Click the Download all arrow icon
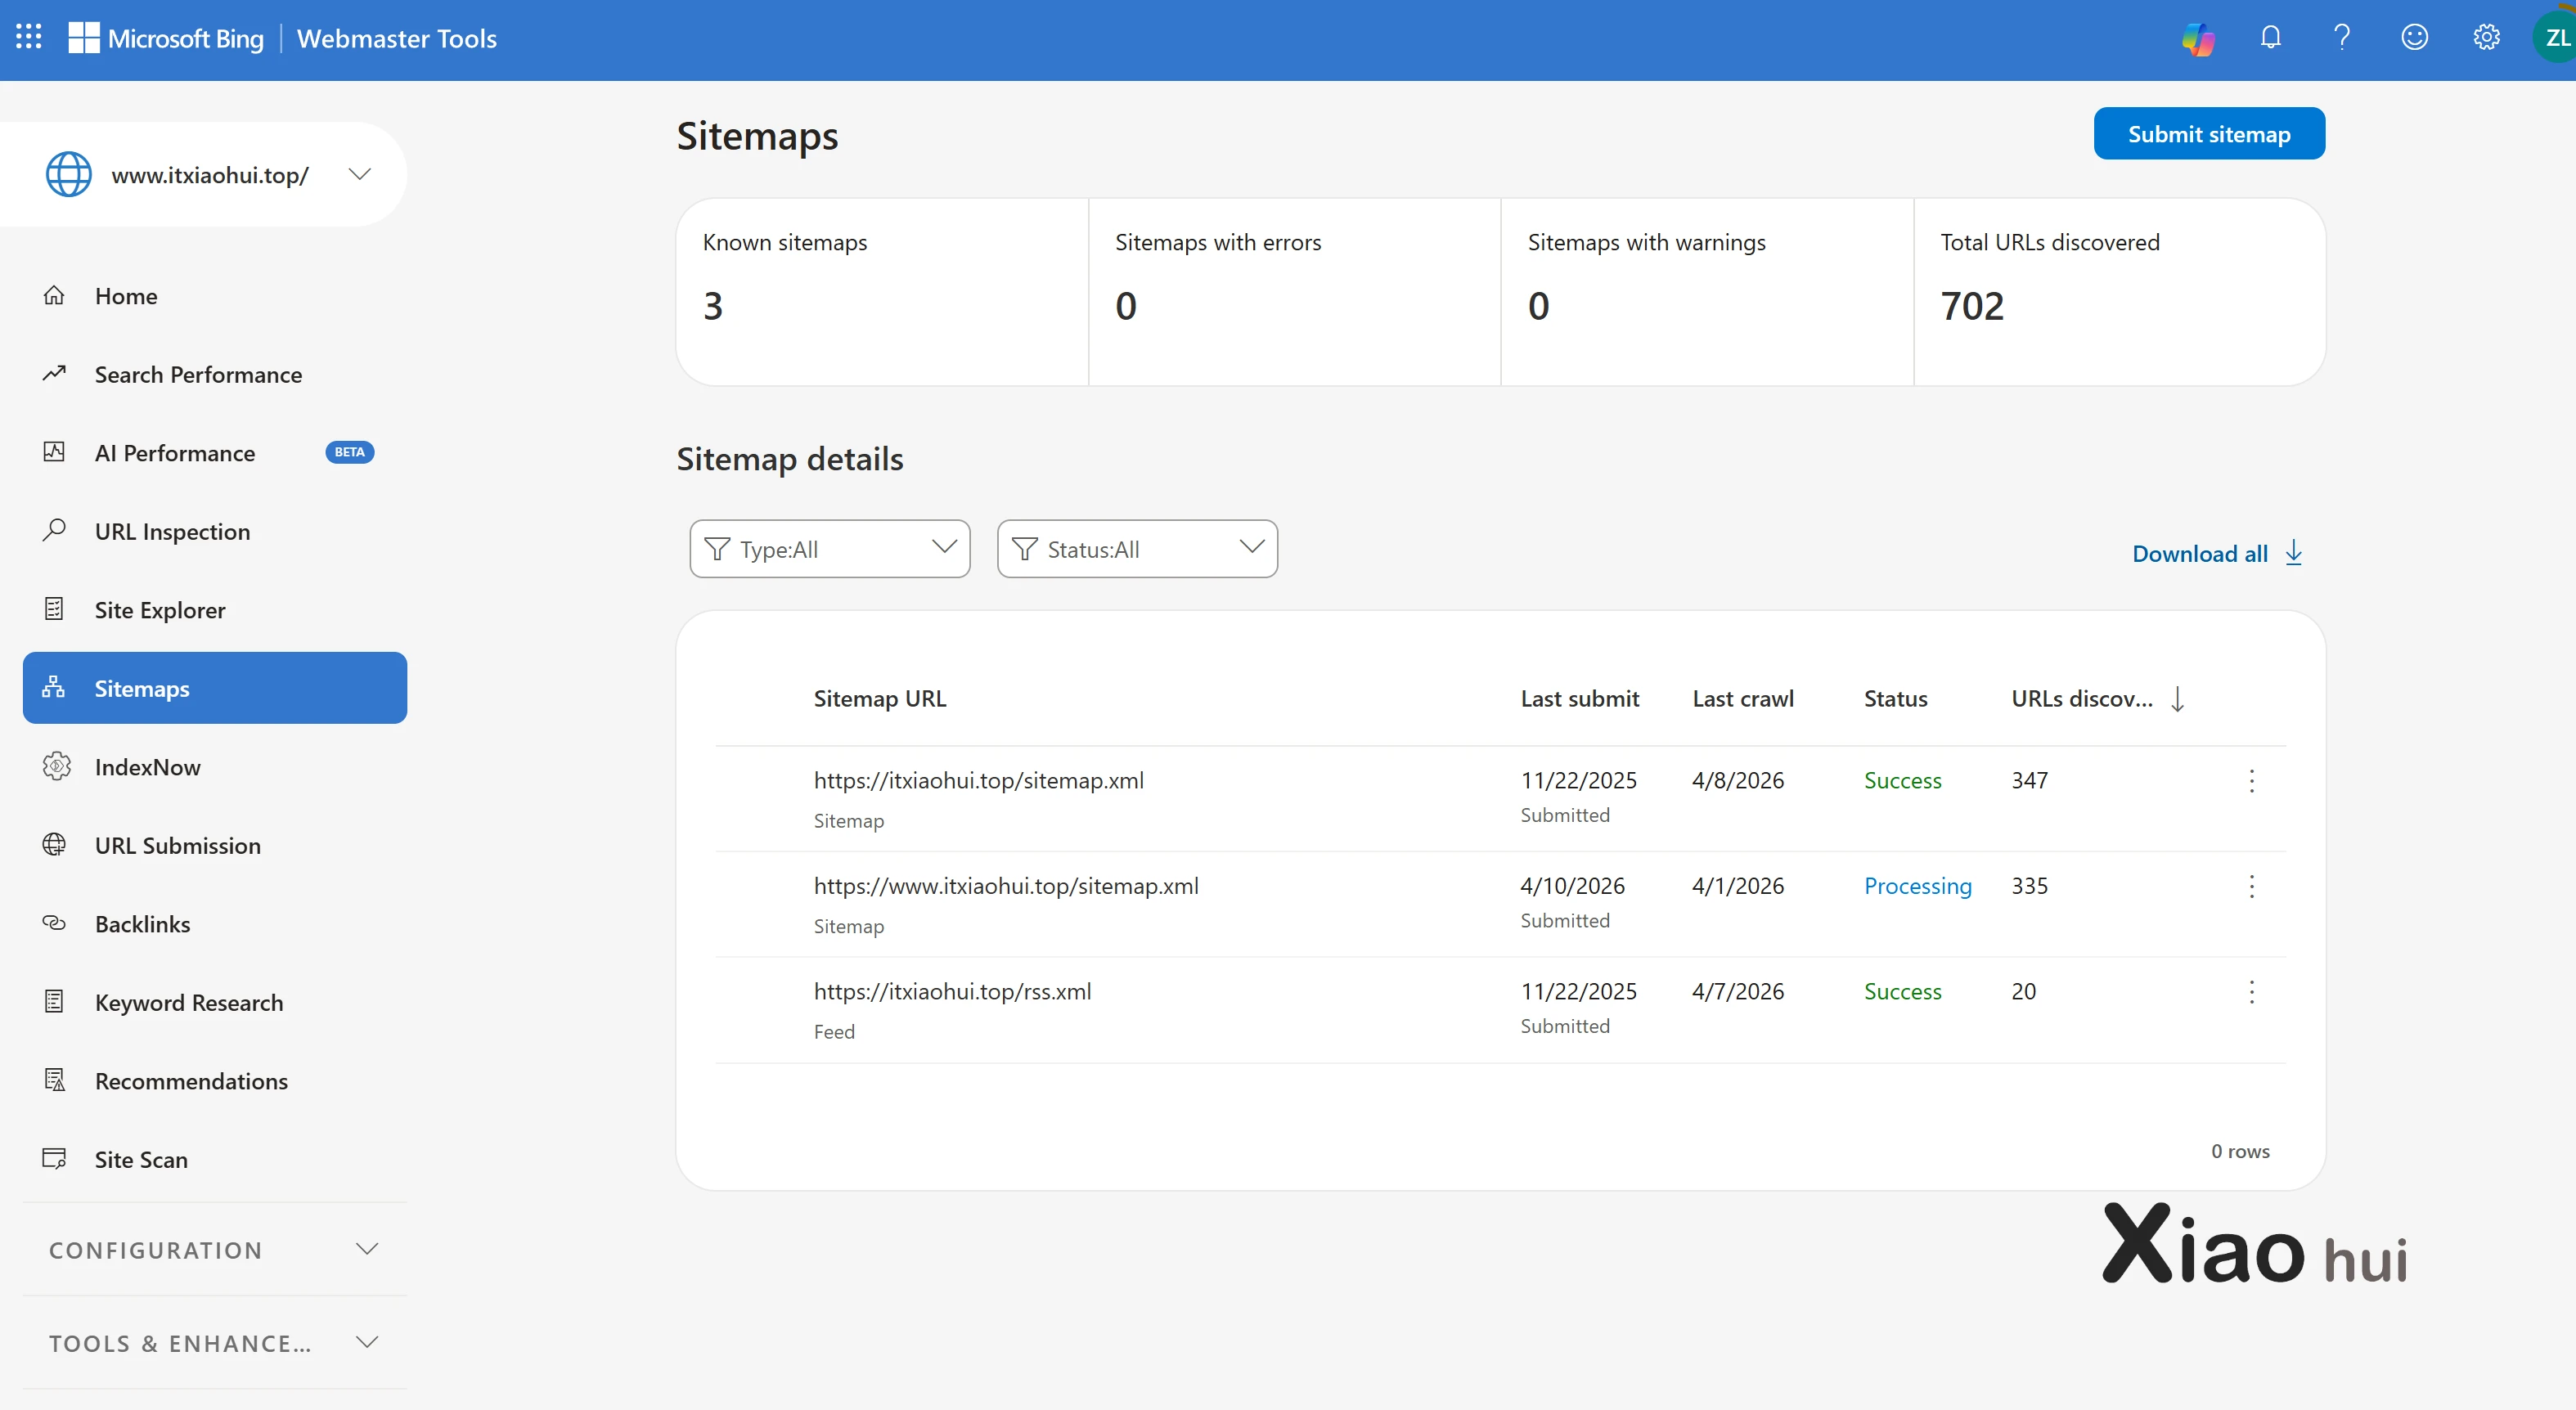Screen dimensions: 2576x1410 pyautogui.click(x=2294, y=553)
